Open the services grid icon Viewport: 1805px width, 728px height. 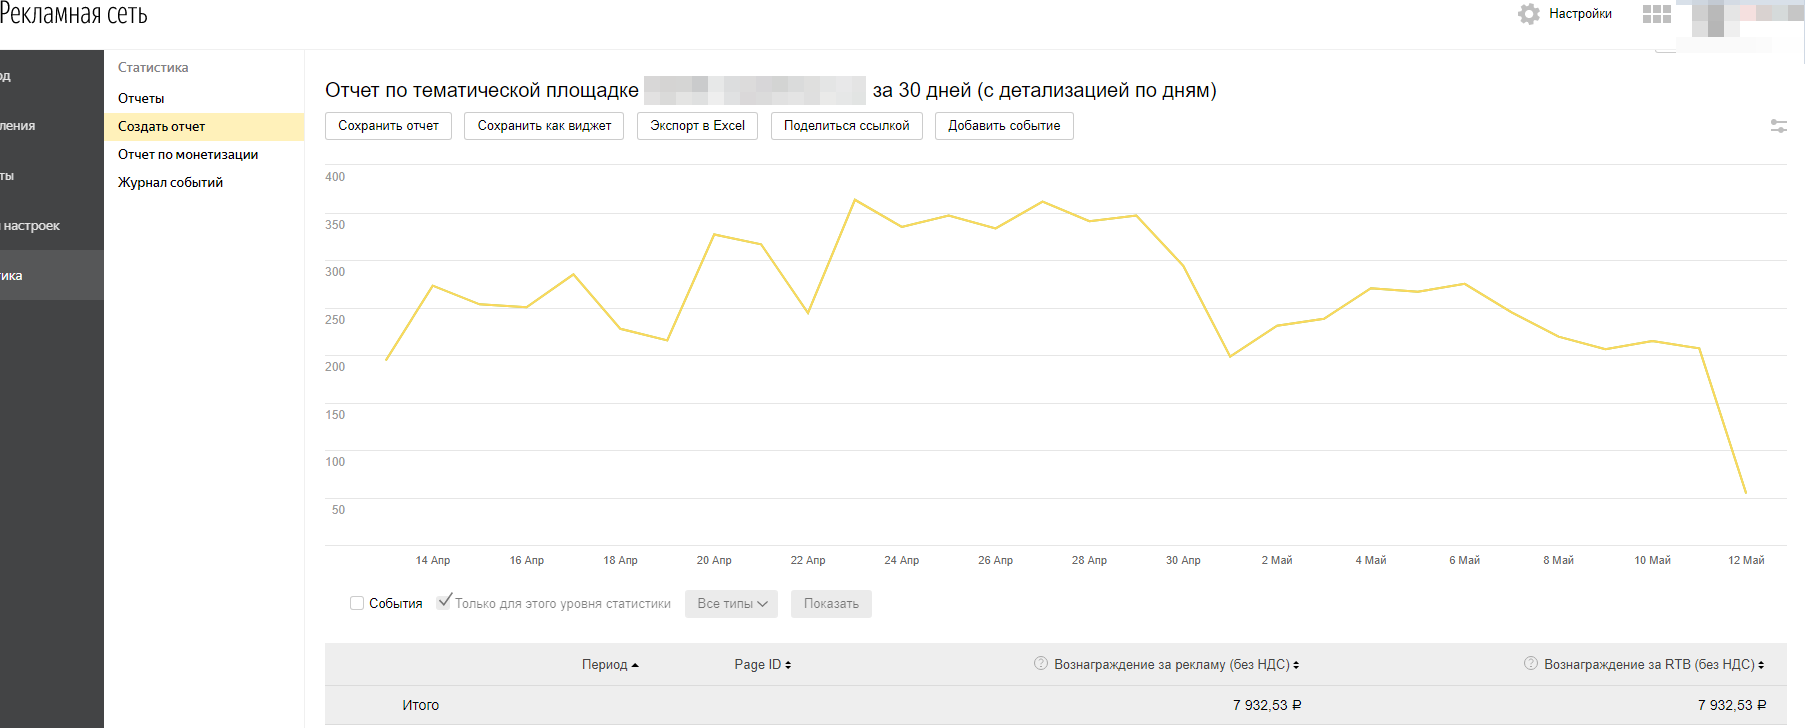(1656, 14)
